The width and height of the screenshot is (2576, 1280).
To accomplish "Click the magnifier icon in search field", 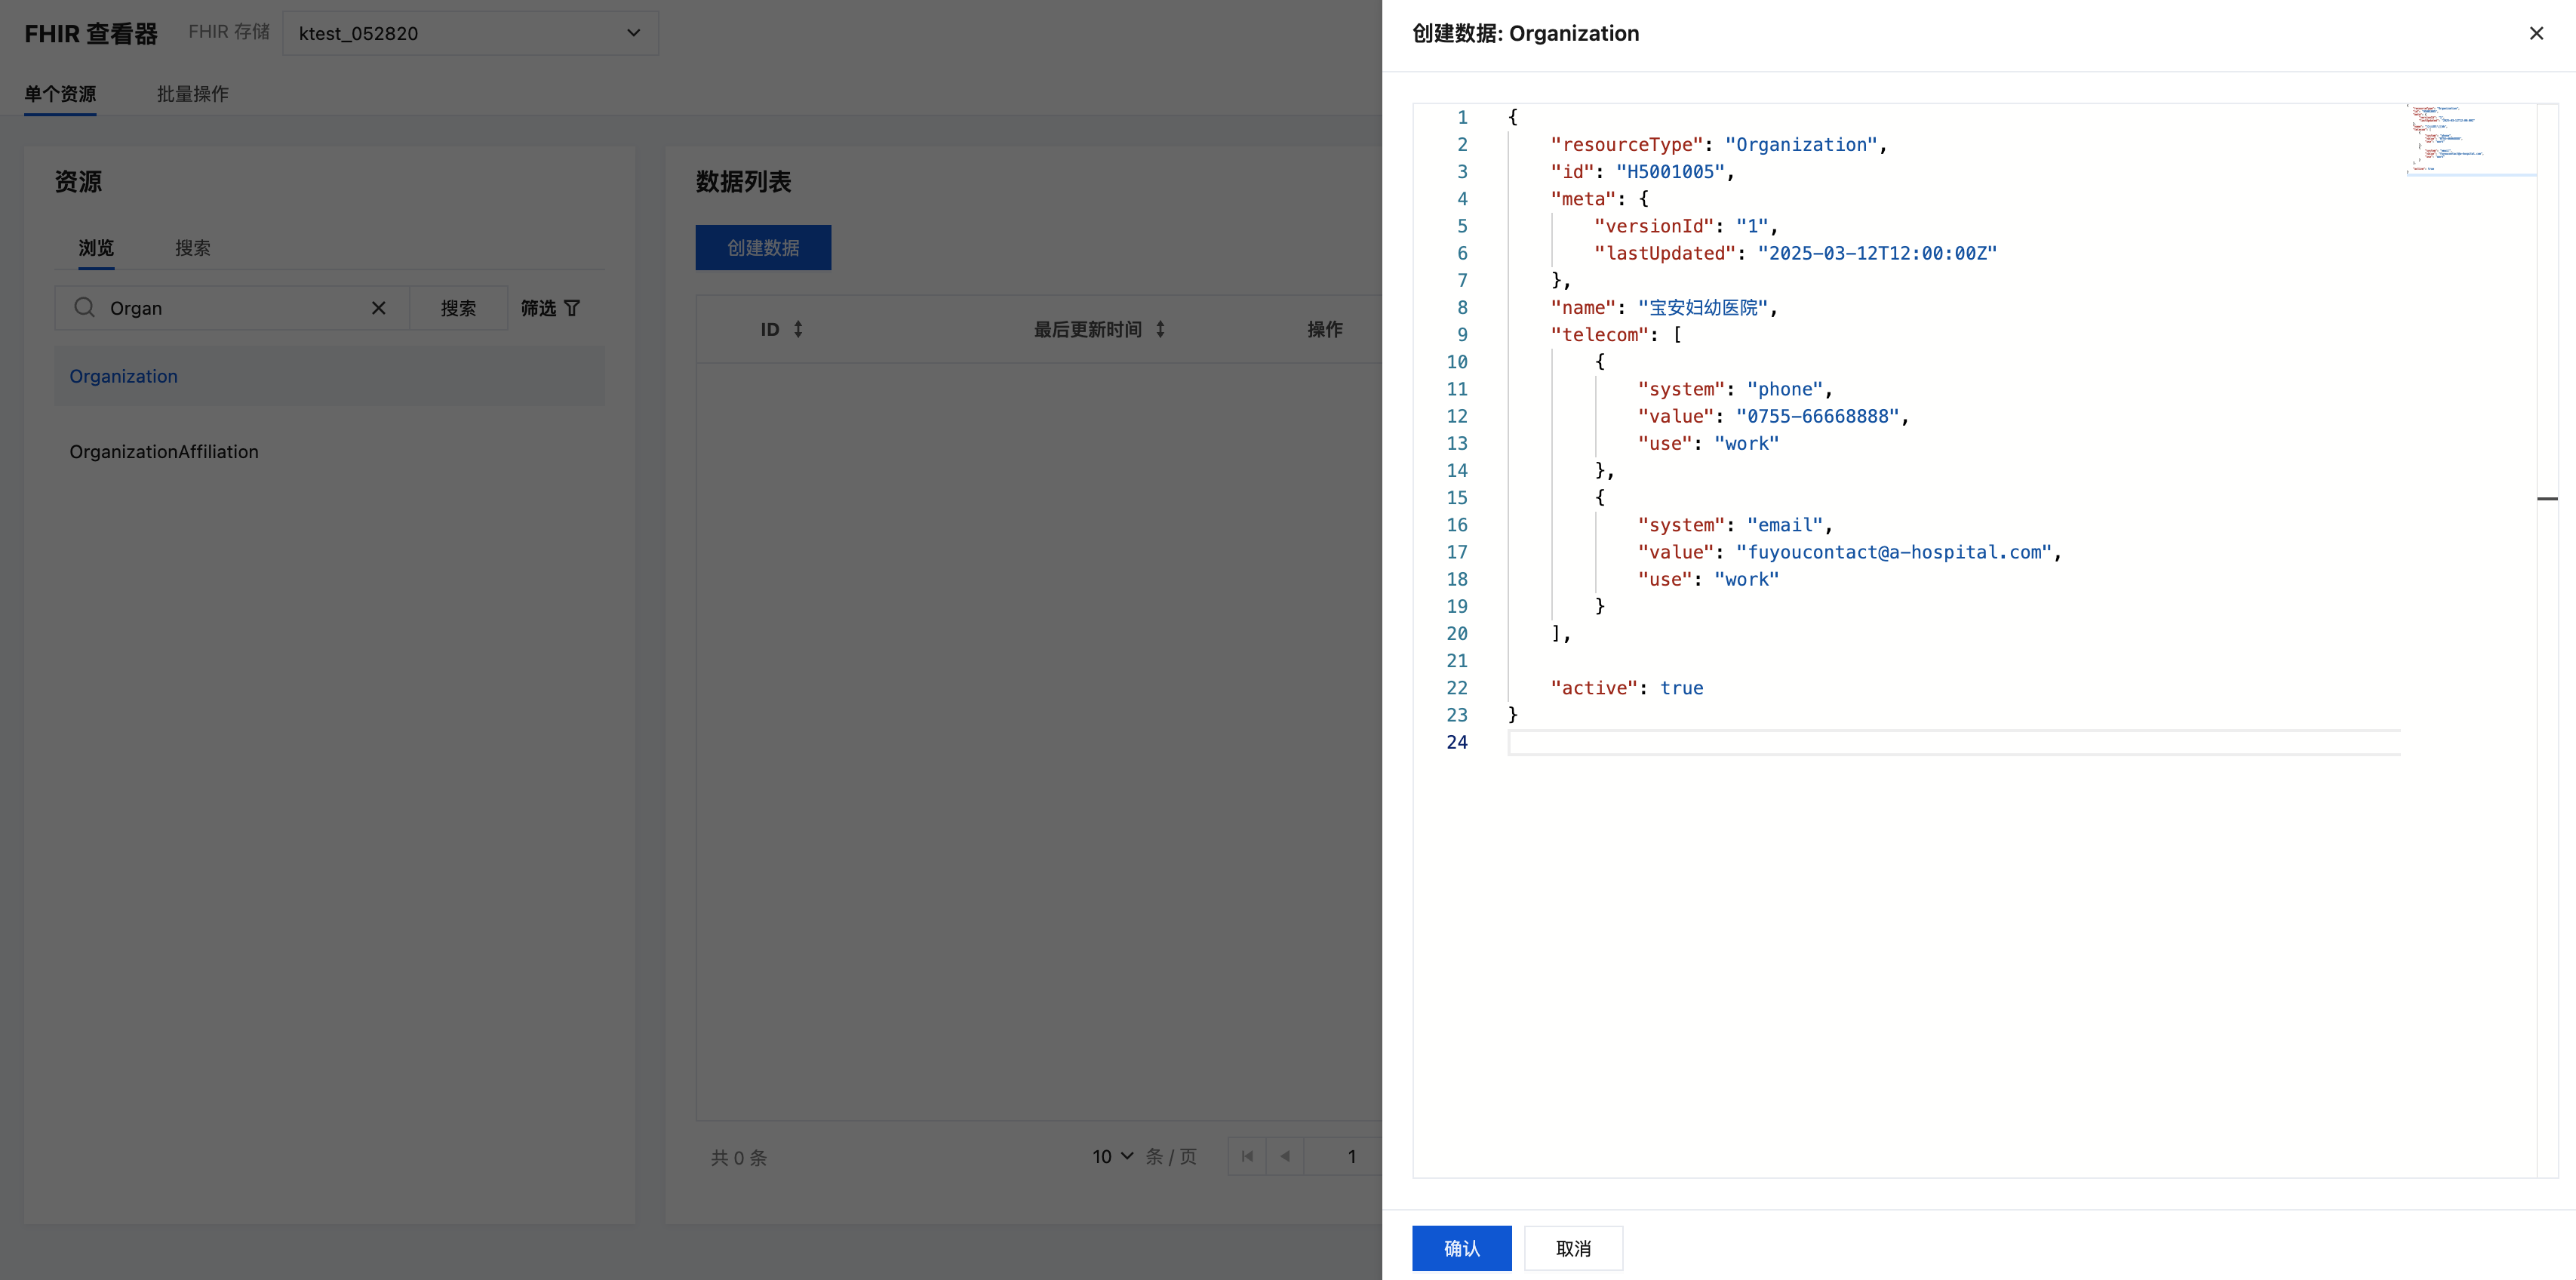I will [84, 307].
